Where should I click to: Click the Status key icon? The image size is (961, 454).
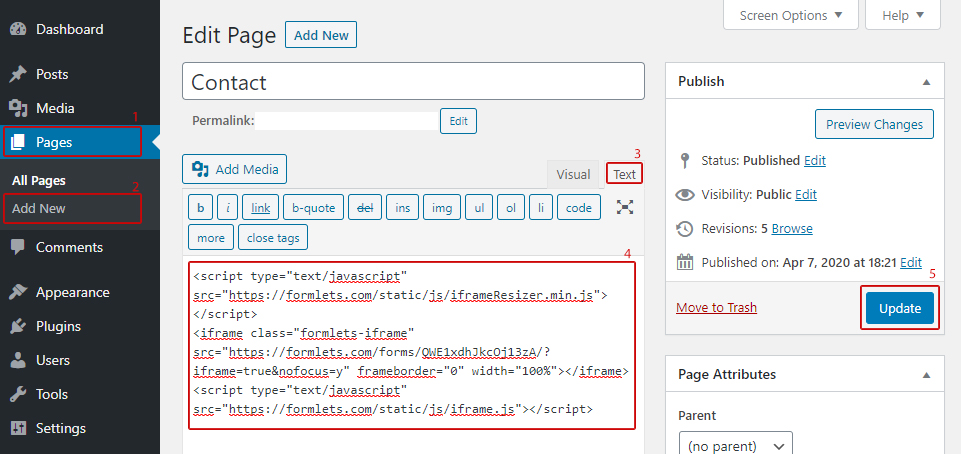[685, 161]
